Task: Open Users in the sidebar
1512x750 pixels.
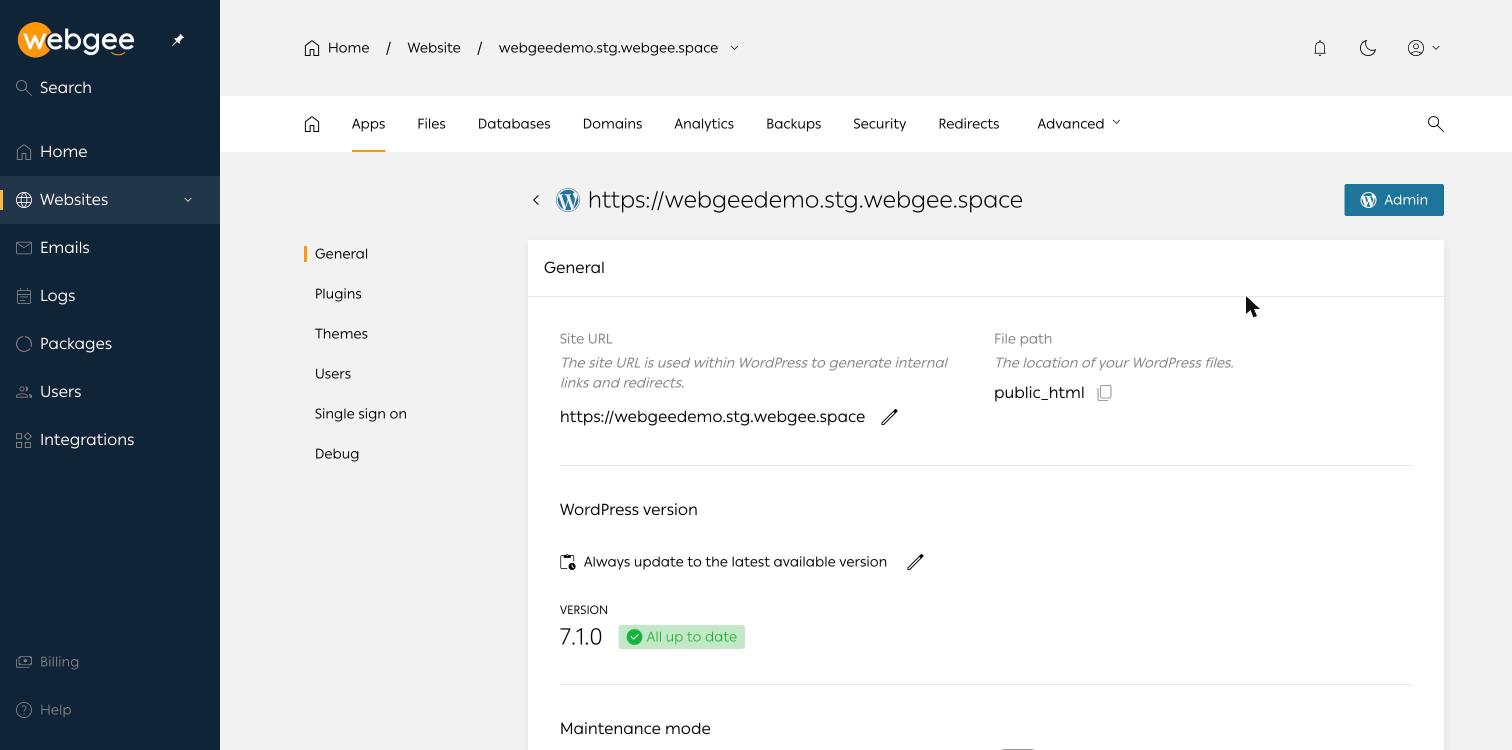Action: 110,392
